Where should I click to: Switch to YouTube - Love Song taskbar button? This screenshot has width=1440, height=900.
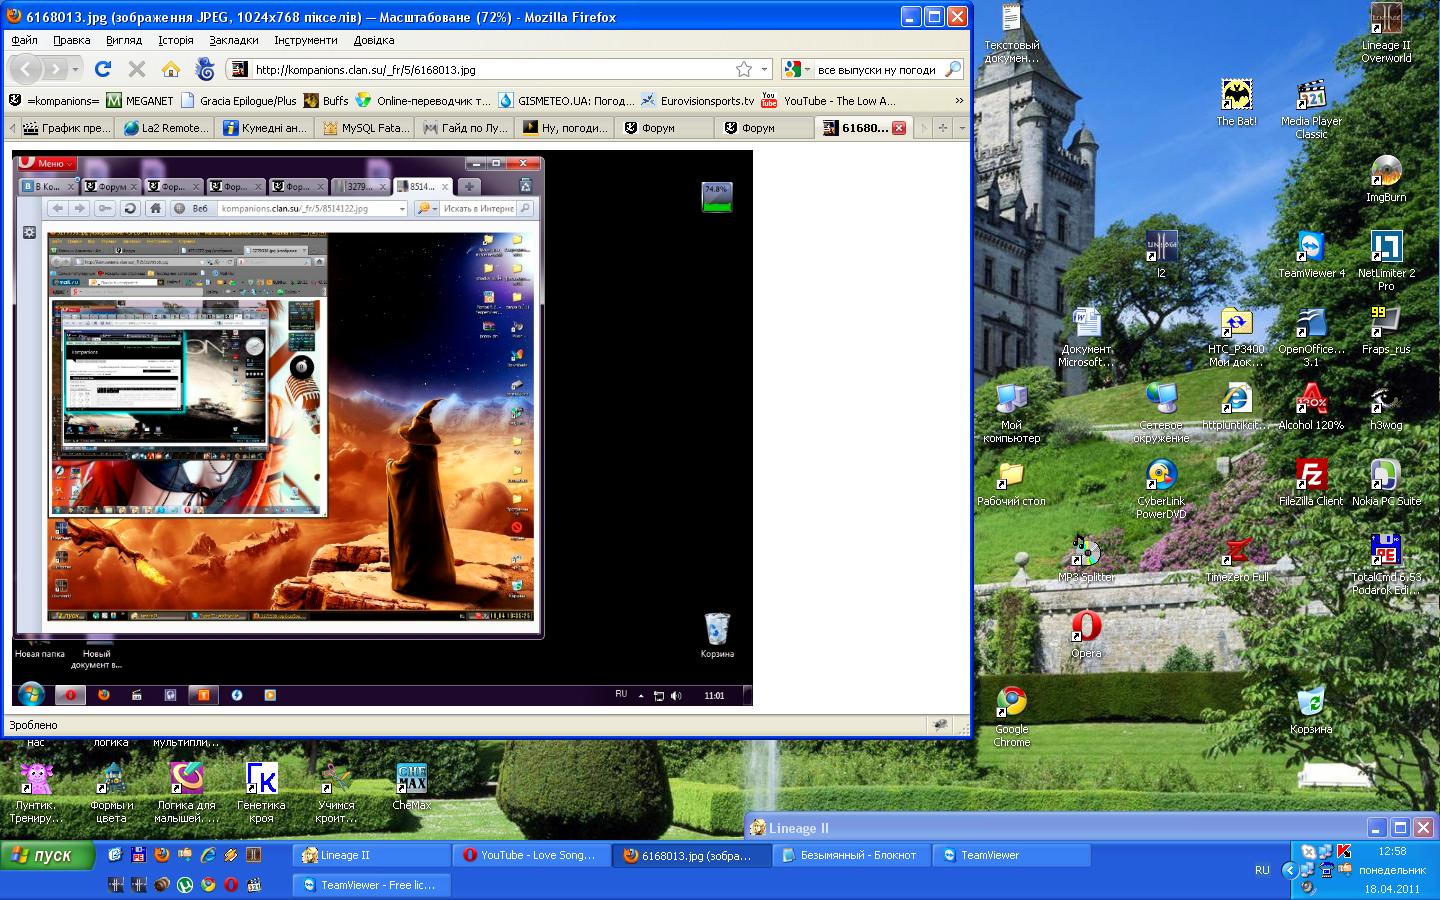[530, 855]
